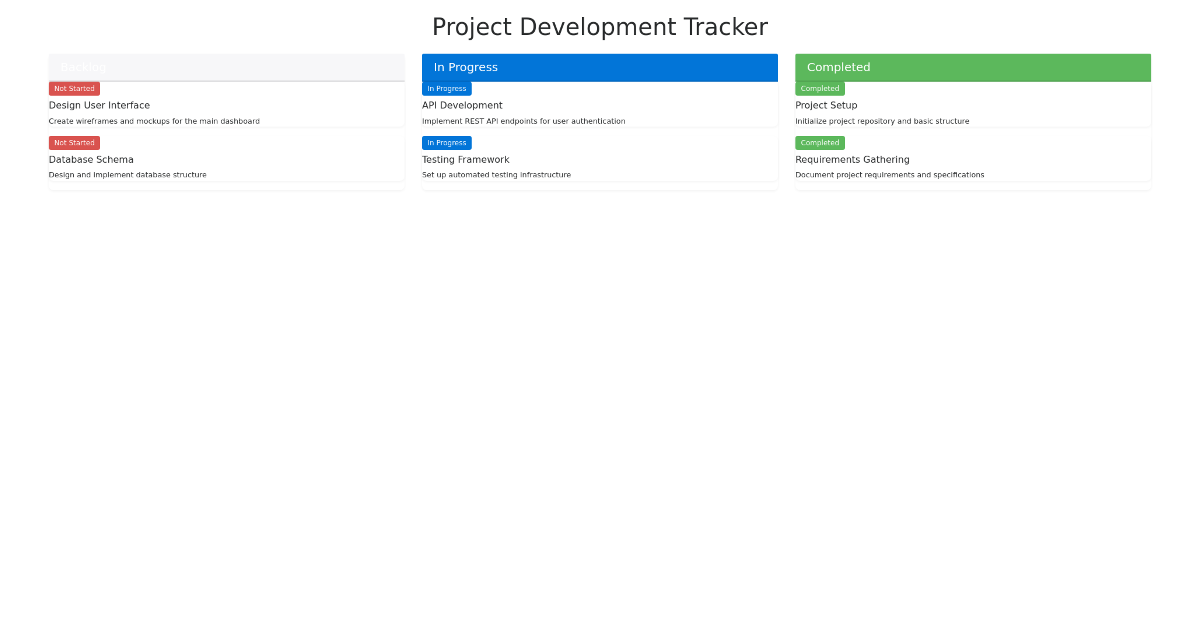
Task: Click the automated testing infrastructure description
Action: tap(497, 174)
